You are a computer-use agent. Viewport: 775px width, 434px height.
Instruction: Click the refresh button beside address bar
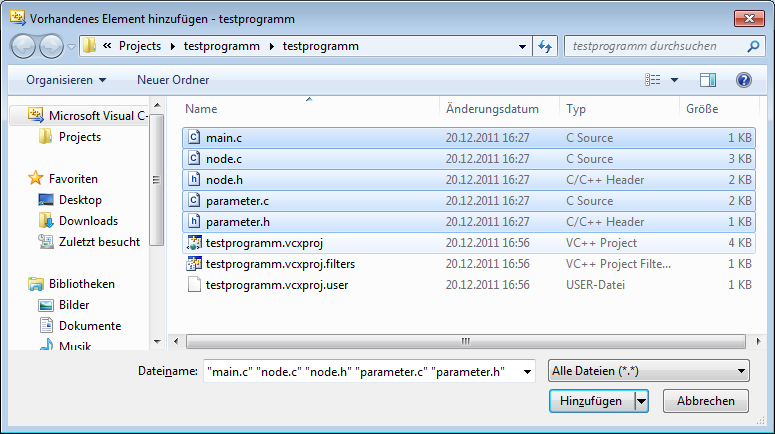tap(546, 46)
